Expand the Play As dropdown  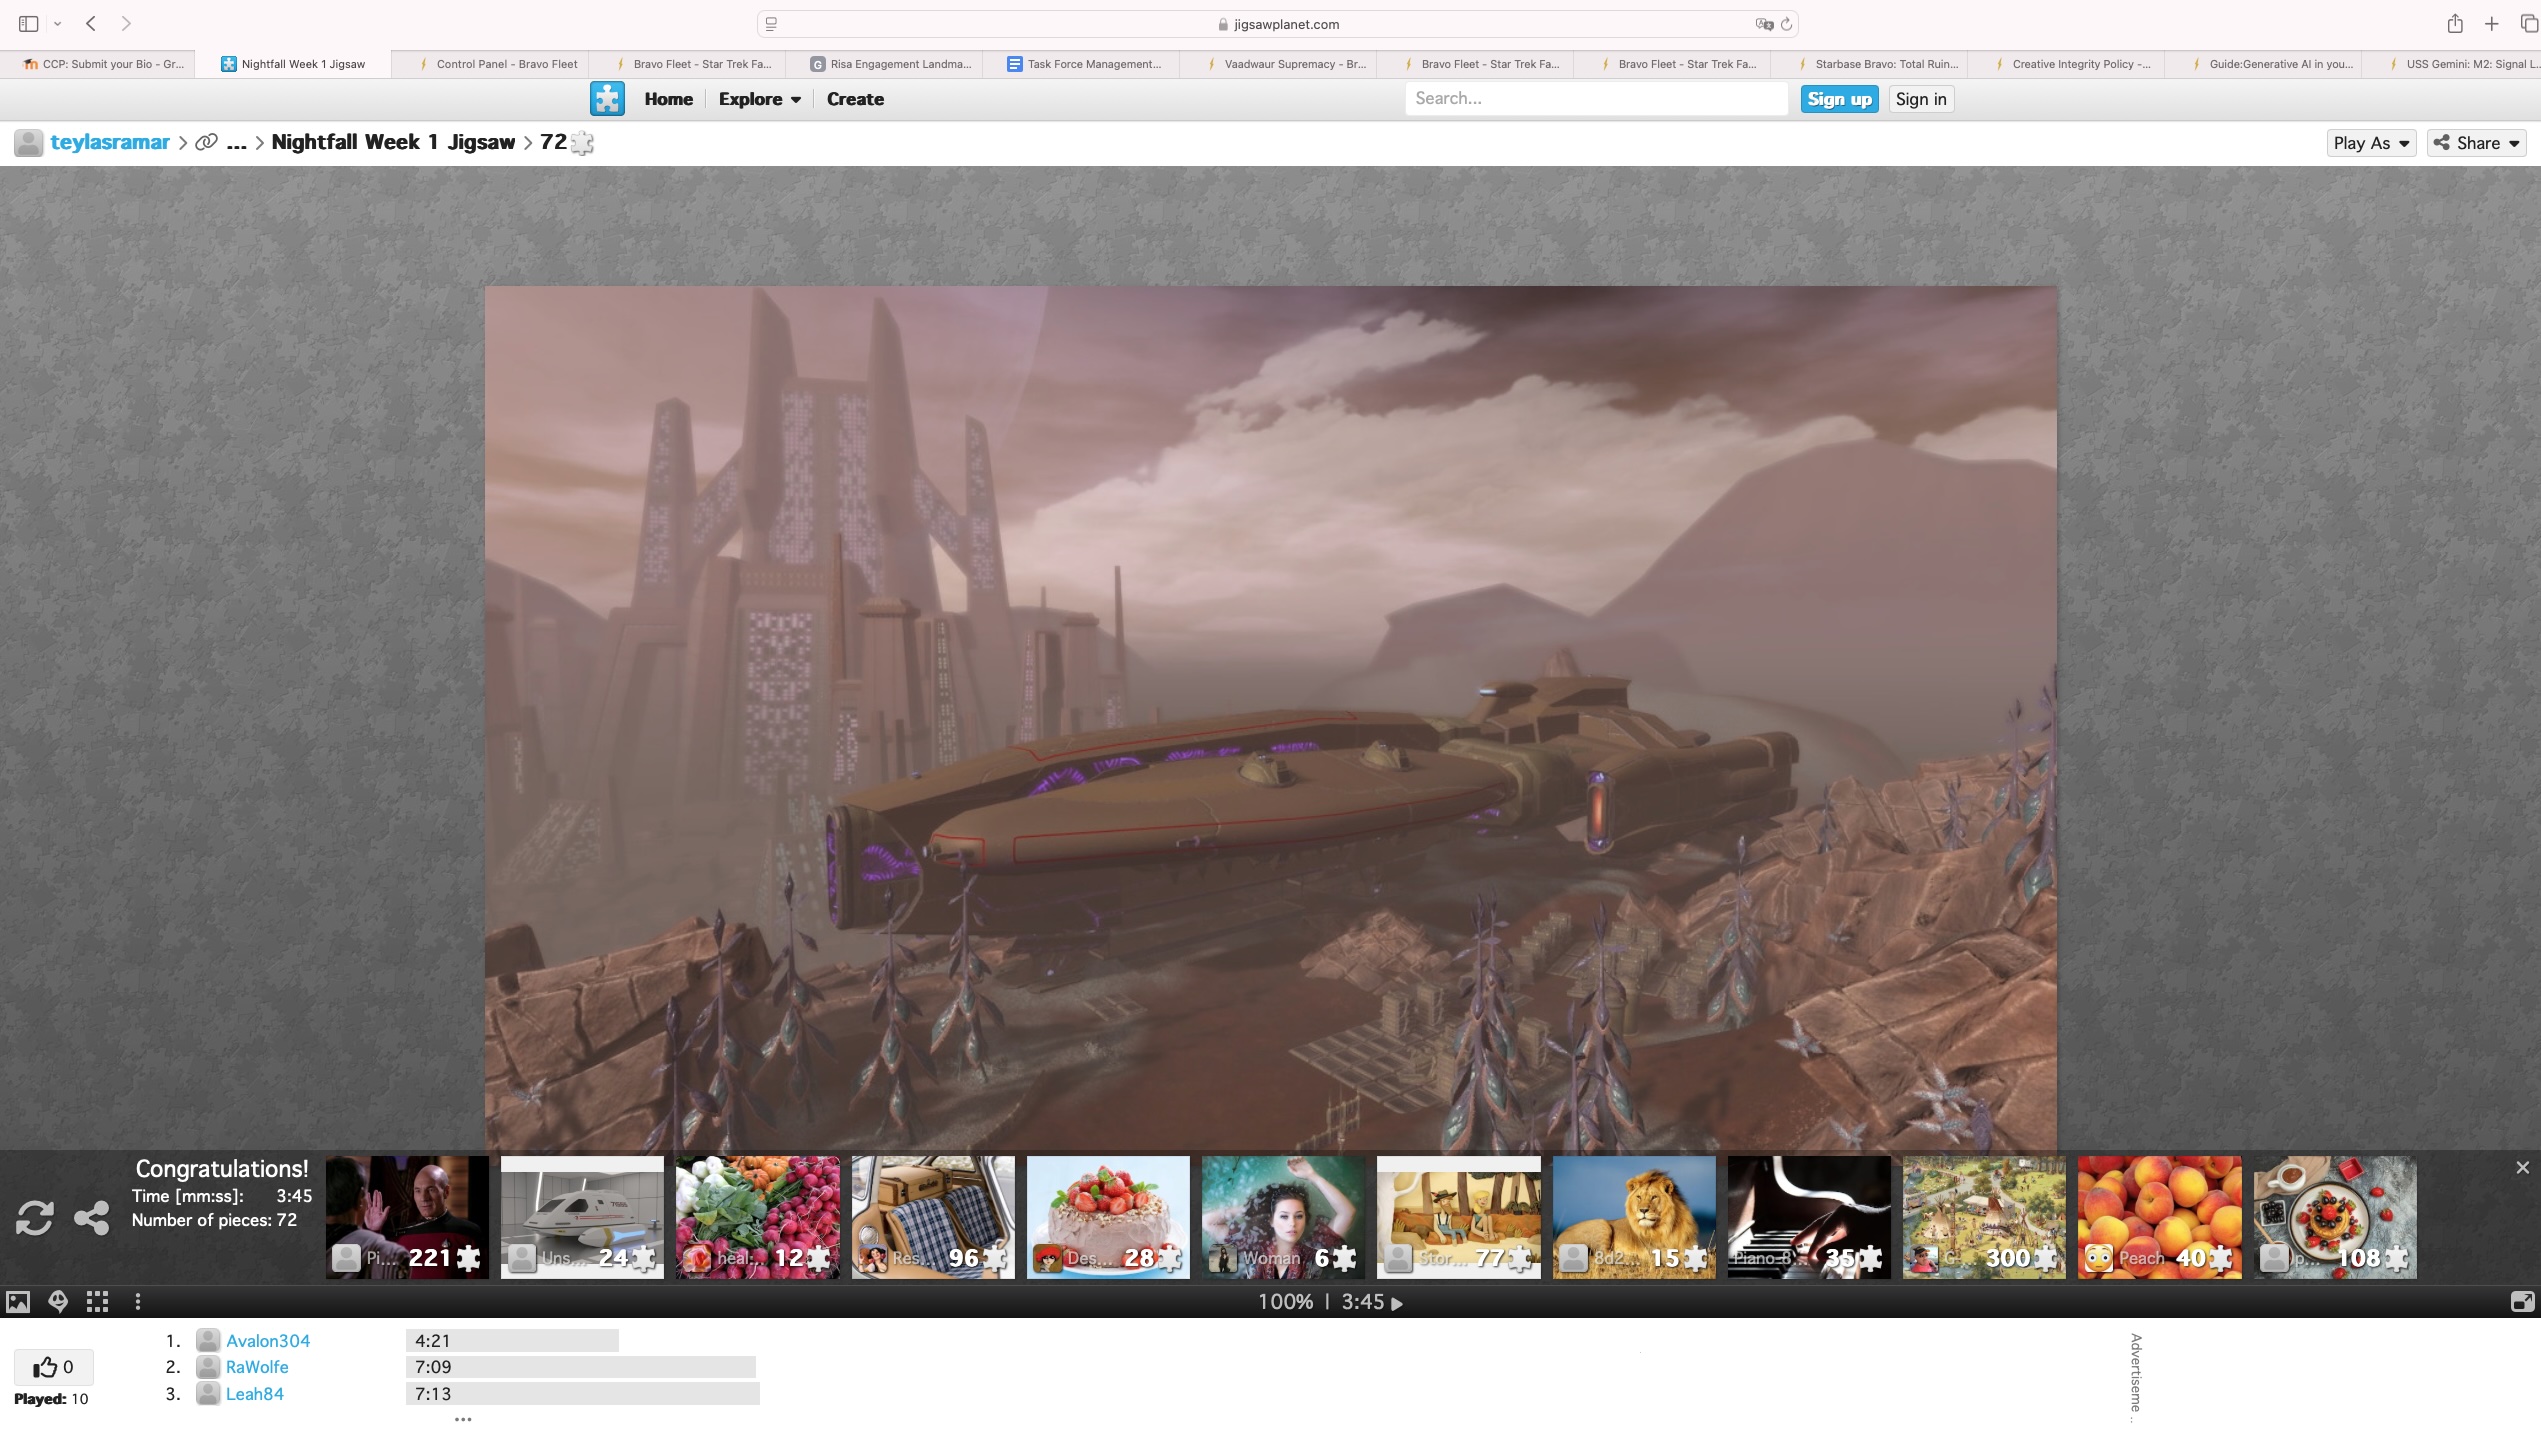(2371, 143)
